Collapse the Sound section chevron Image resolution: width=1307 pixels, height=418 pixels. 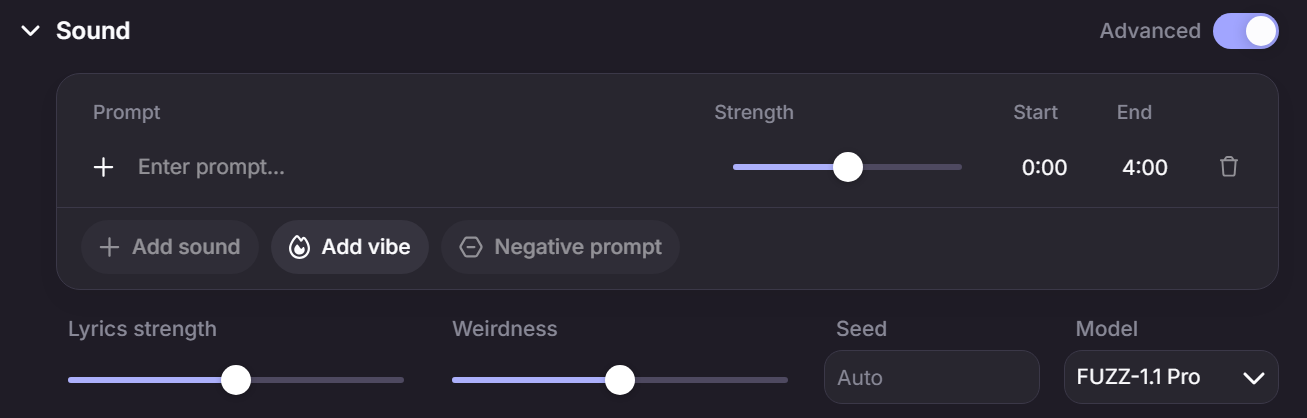click(31, 31)
